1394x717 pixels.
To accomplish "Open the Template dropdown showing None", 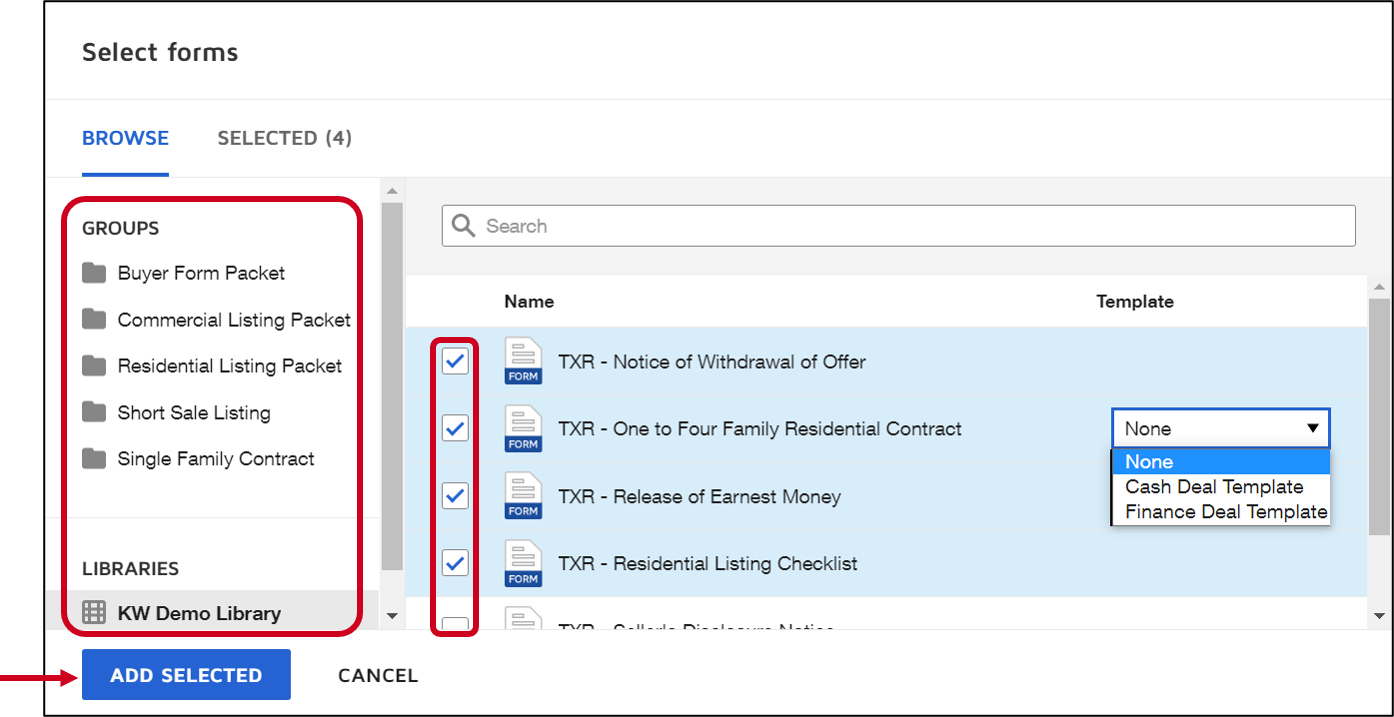I will coord(1221,428).
